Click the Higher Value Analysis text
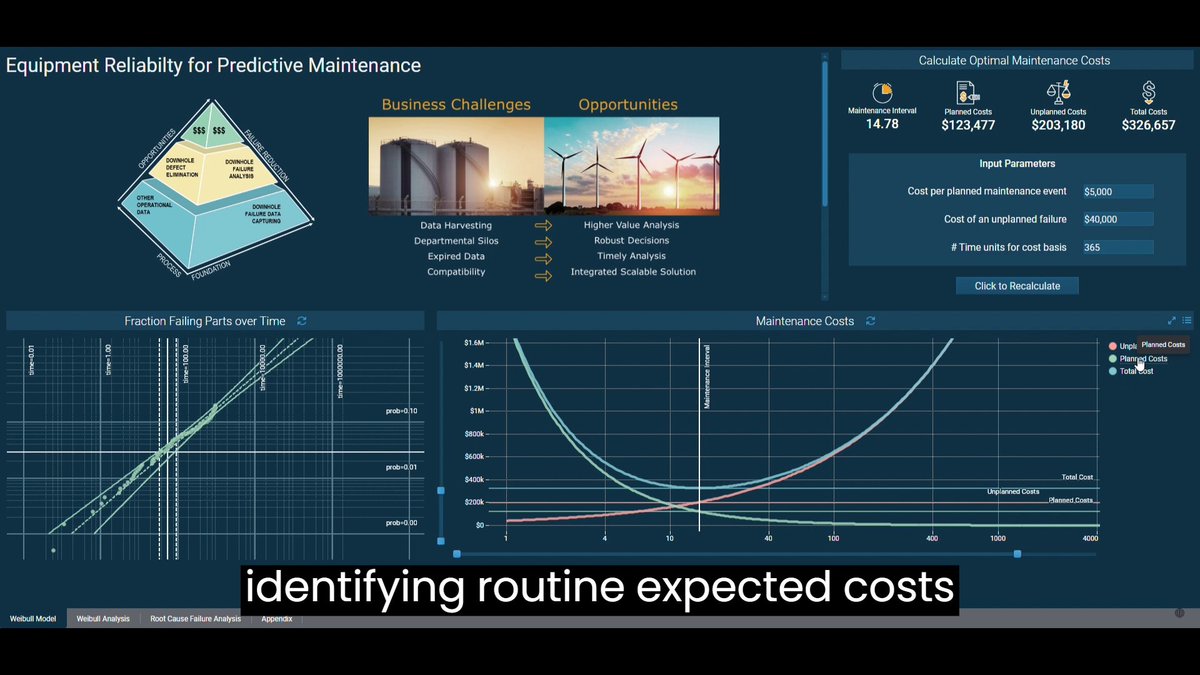 631,226
